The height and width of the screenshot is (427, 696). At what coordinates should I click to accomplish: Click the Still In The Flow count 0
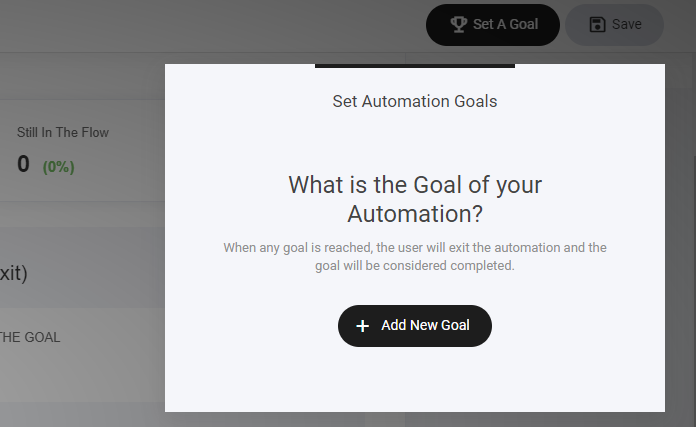point(23,165)
